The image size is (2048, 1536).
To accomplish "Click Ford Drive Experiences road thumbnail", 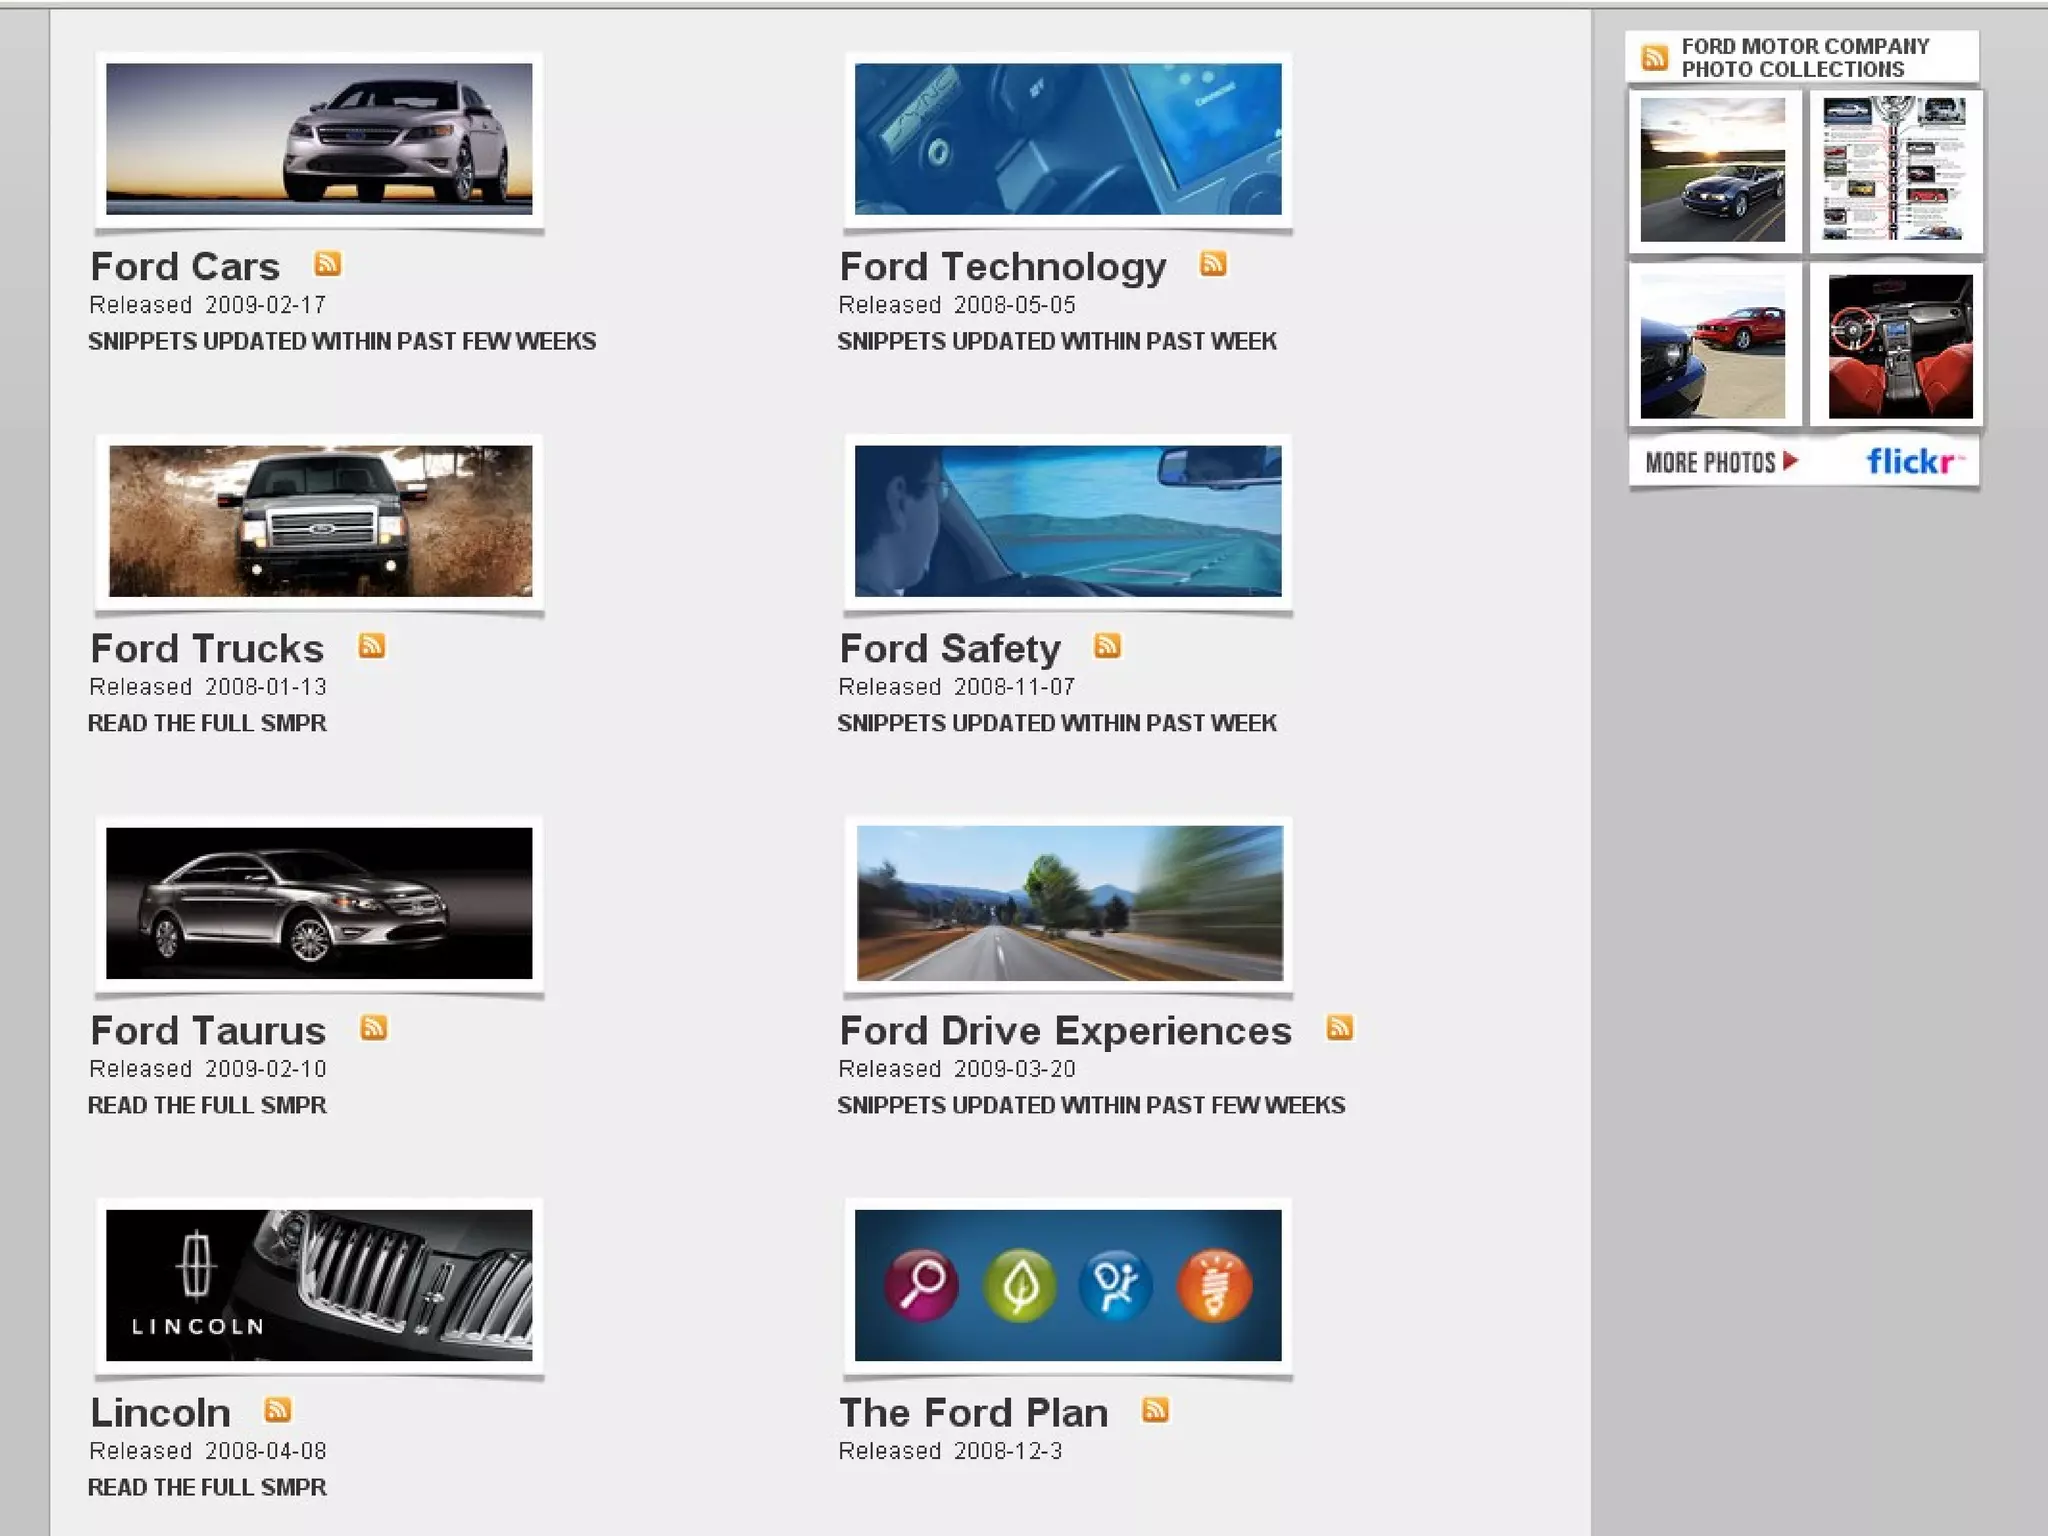I will (1069, 903).
